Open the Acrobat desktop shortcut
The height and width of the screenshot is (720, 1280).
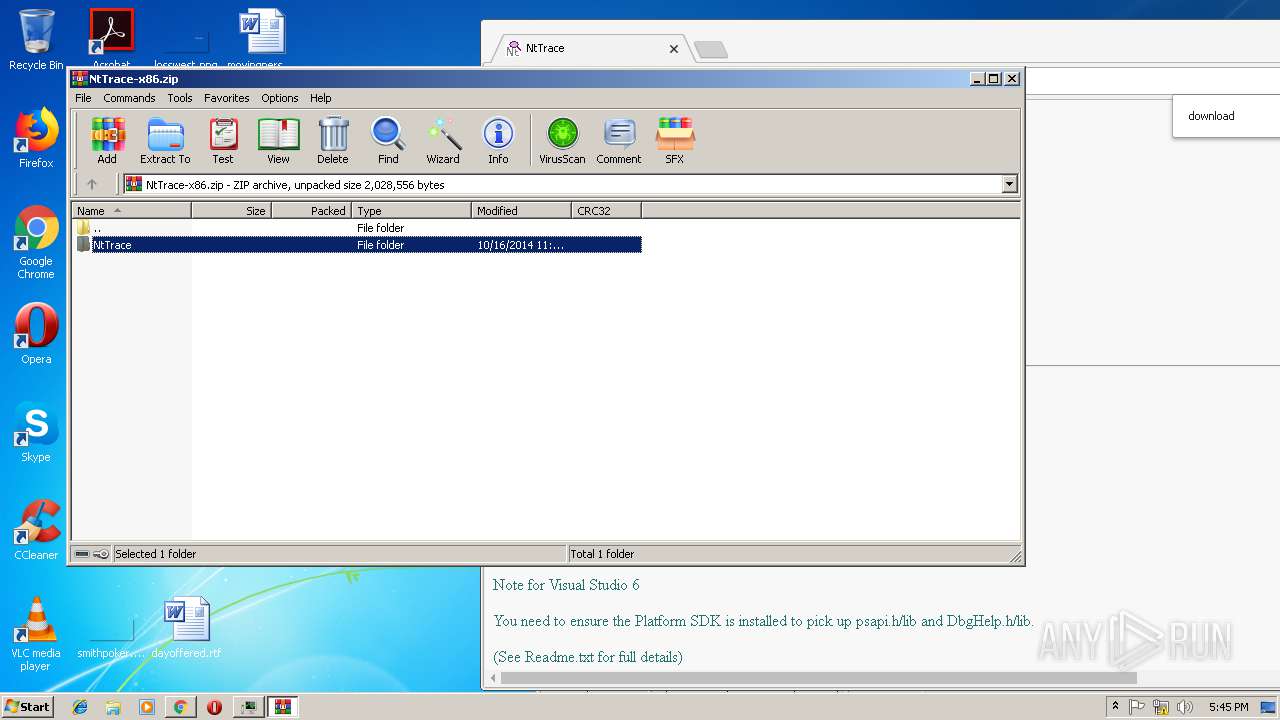(x=111, y=38)
